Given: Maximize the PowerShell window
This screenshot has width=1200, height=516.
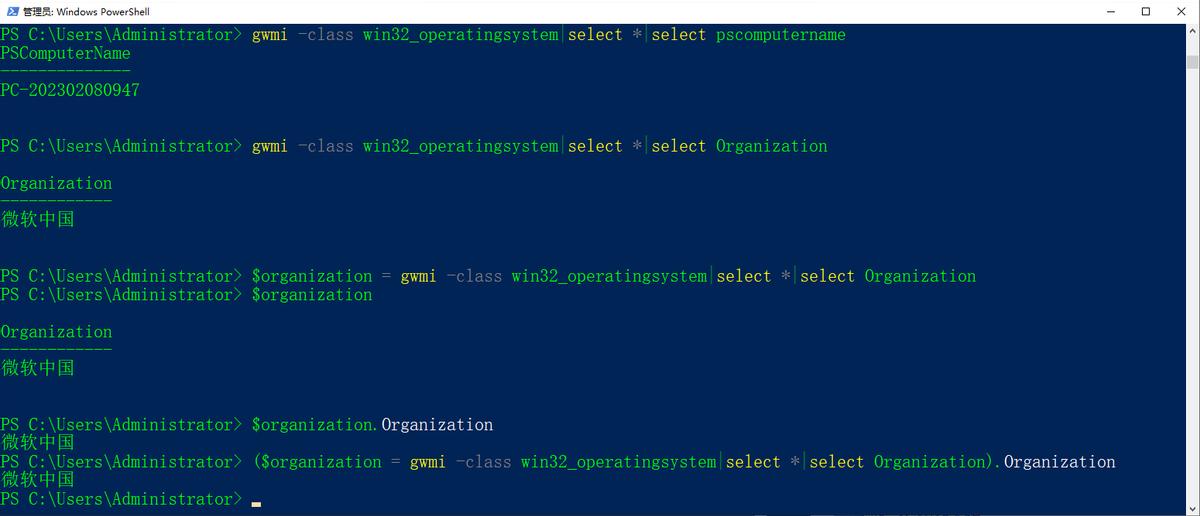Looking at the screenshot, I should point(1146,11).
